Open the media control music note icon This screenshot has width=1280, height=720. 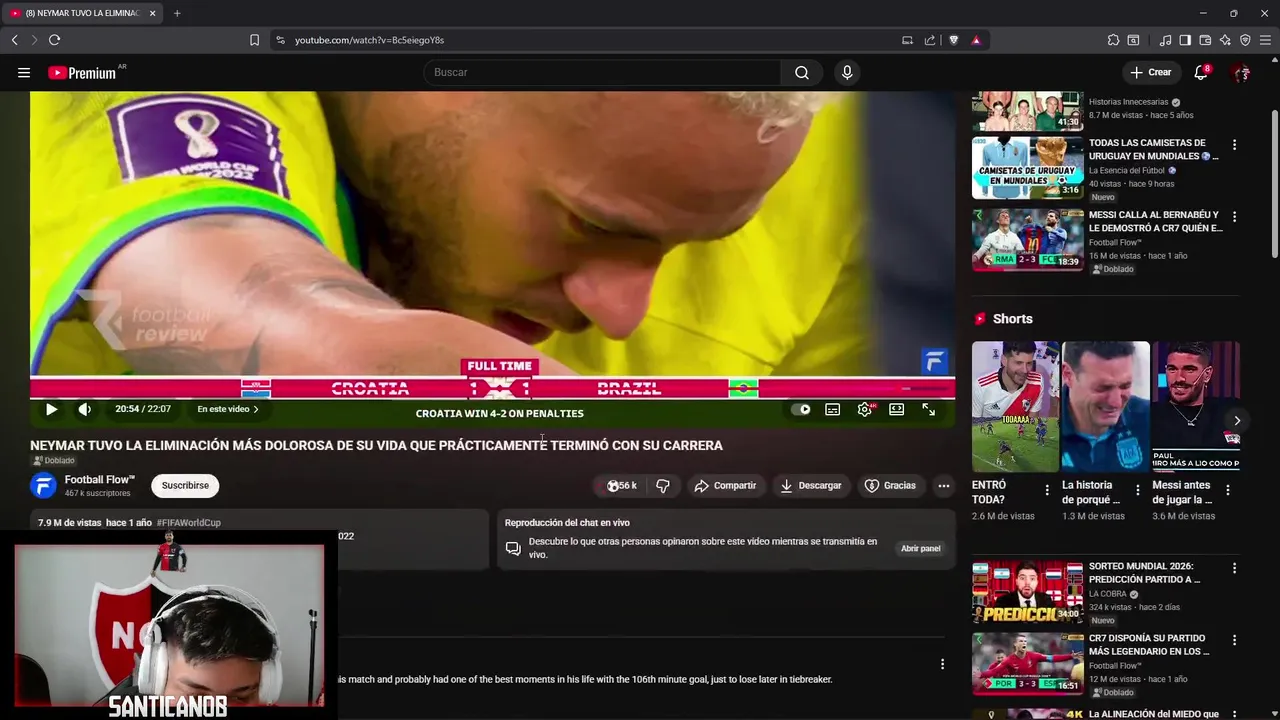click(1165, 40)
